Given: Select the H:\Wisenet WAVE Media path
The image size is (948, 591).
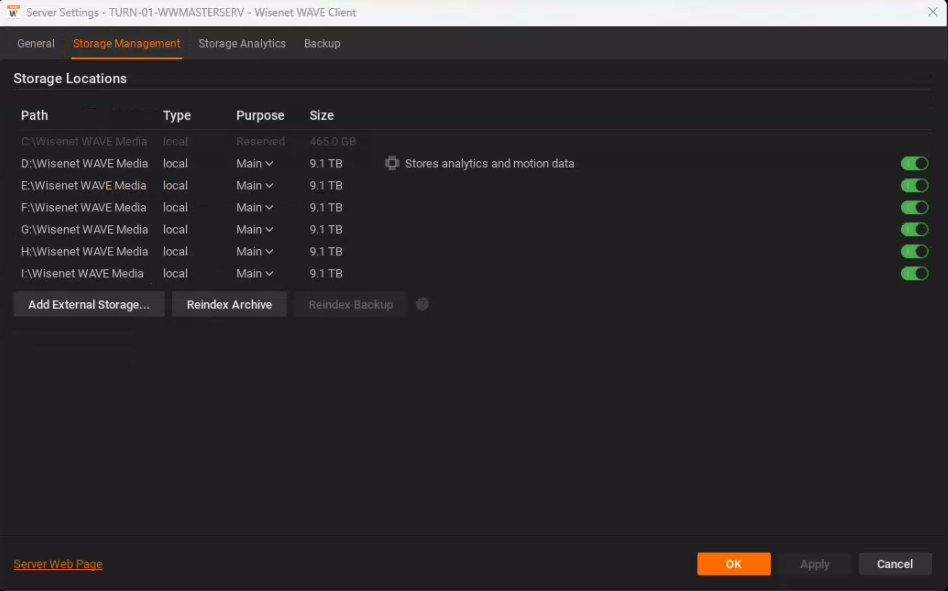Looking at the screenshot, I should point(84,251).
